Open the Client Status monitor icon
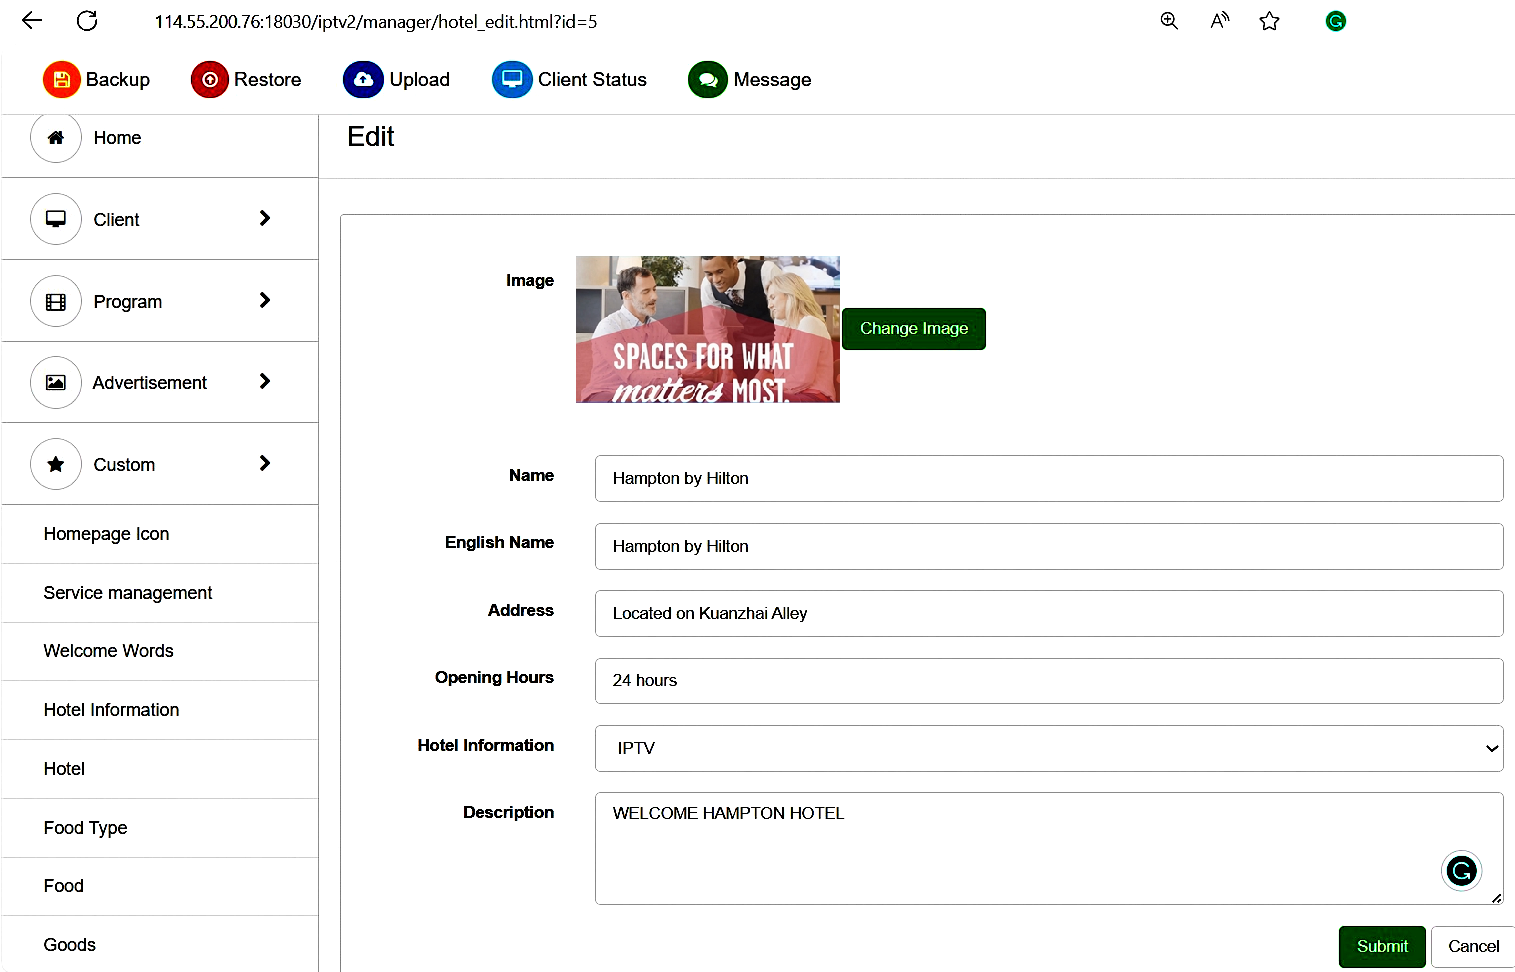This screenshot has width=1515, height=972. tap(512, 79)
